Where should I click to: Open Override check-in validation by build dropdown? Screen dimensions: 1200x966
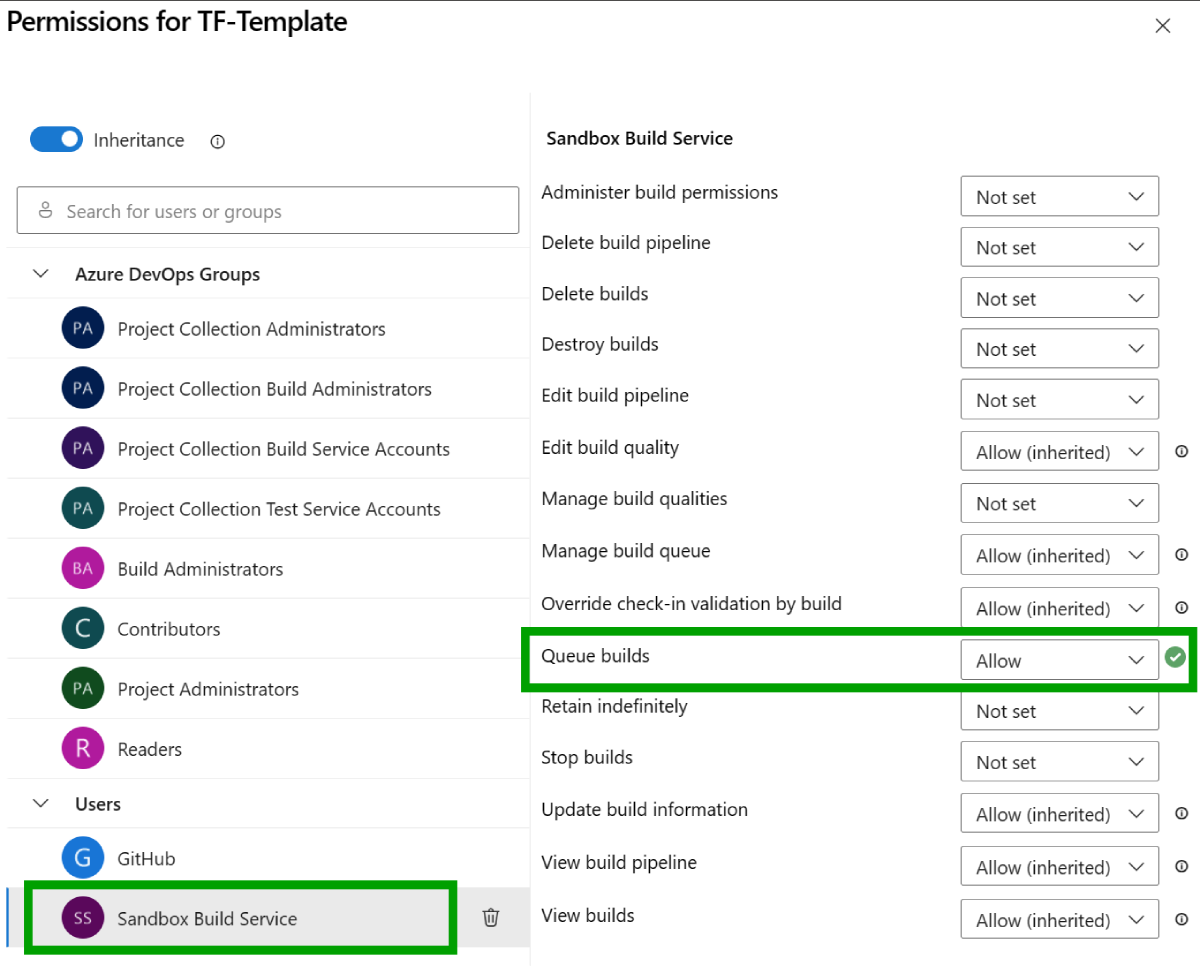coord(1059,608)
